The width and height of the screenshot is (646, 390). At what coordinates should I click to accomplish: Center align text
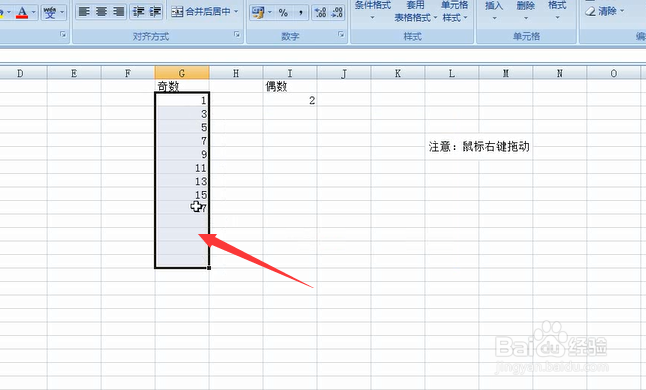(x=101, y=12)
